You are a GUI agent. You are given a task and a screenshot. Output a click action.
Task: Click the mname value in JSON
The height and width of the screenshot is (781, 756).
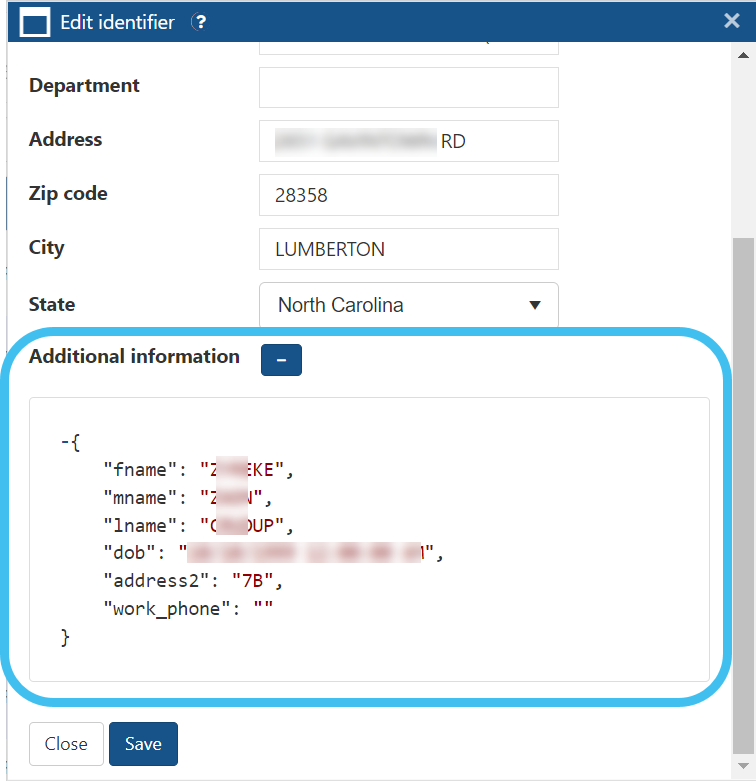point(233,497)
